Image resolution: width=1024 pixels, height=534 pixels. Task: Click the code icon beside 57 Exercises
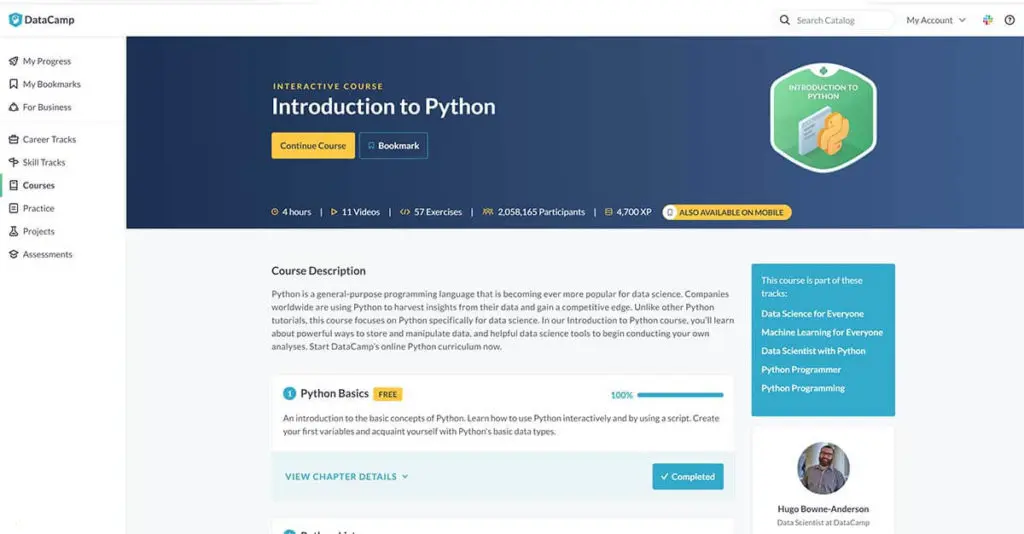click(x=405, y=212)
